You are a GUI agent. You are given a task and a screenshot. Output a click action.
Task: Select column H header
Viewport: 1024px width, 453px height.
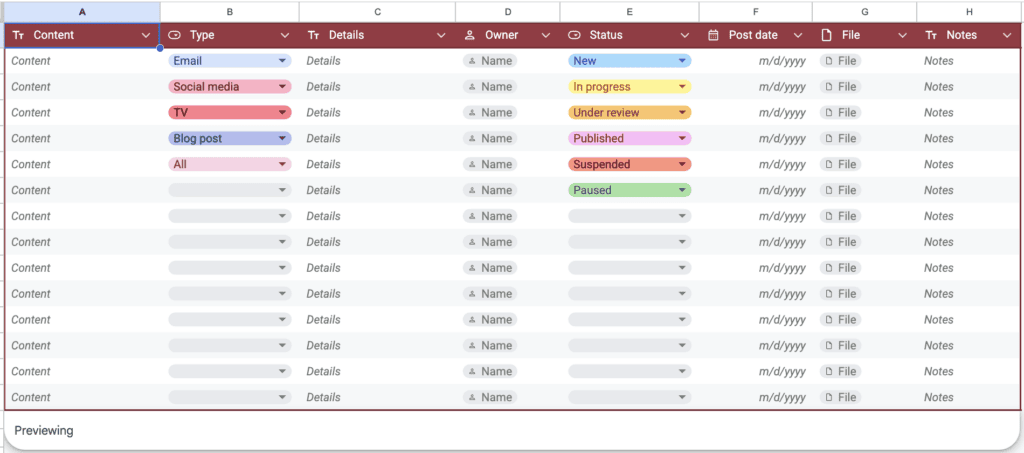tap(969, 12)
